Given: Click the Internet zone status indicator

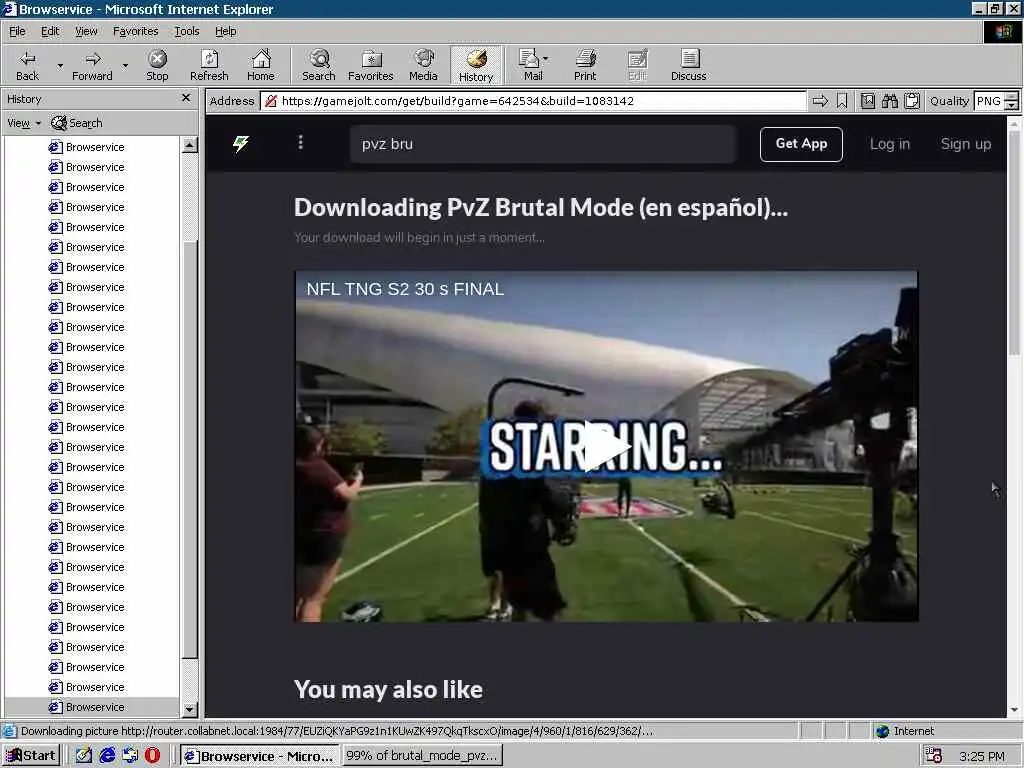Looking at the screenshot, I should click(905, 731).
